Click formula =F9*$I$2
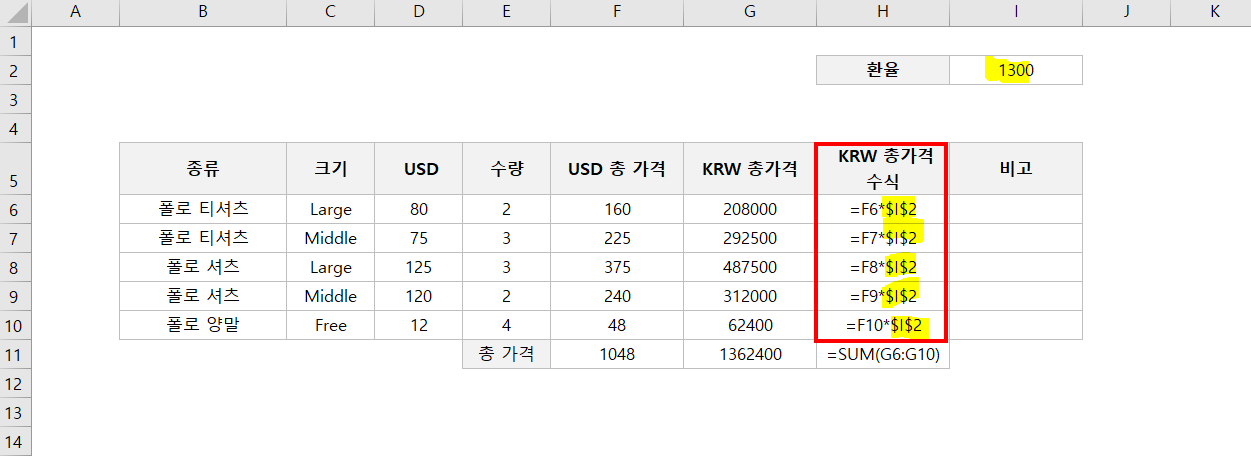Viewport: 1251px width, 456px height. click(x=883, y=296)
